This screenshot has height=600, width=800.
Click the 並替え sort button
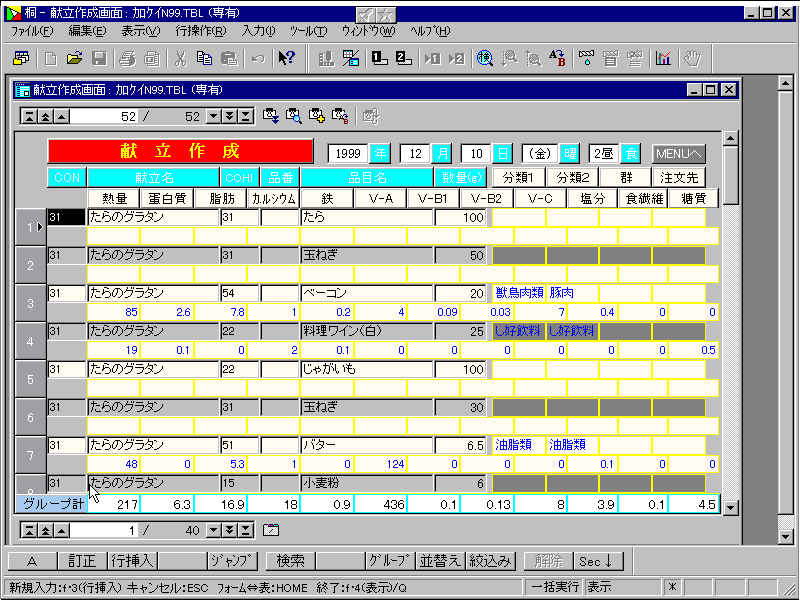[x=438, y=561]
